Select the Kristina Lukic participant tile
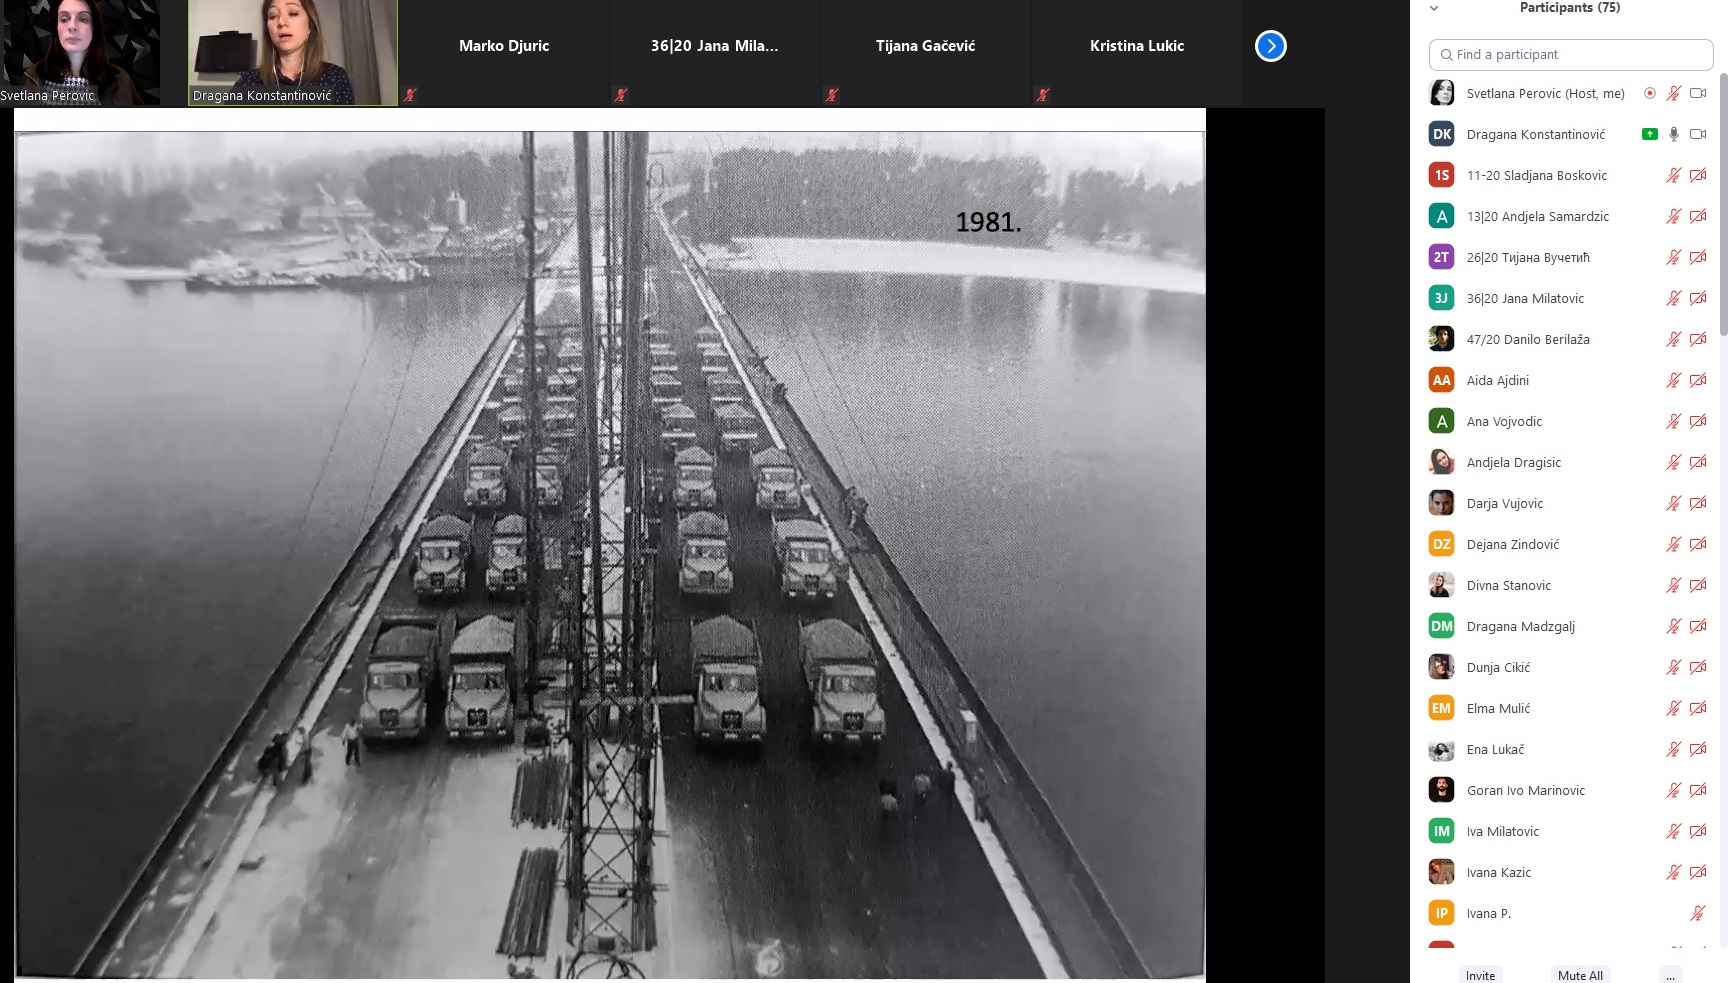 click(1137, 52)
